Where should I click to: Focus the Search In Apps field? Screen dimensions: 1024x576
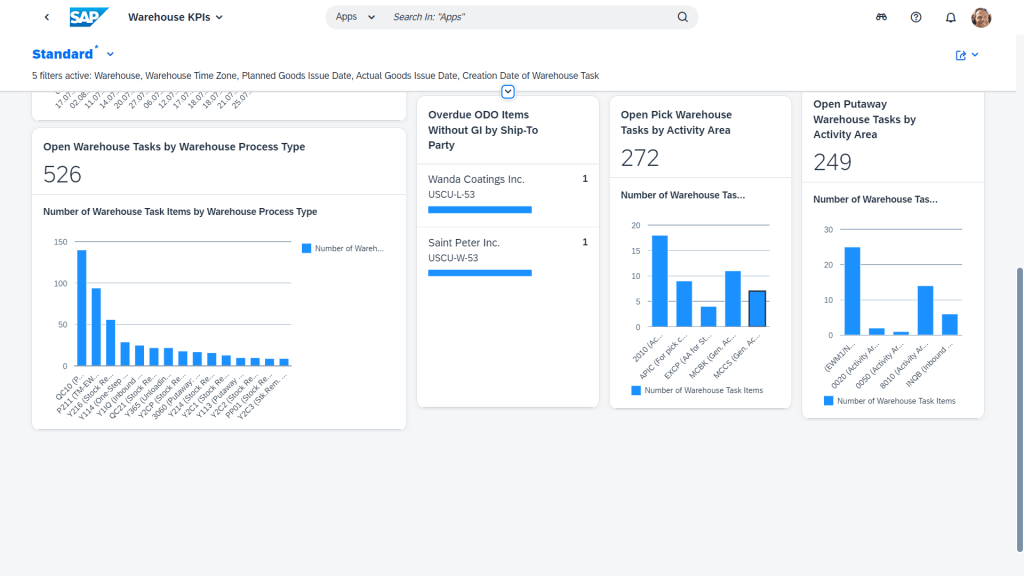[530, 17]
